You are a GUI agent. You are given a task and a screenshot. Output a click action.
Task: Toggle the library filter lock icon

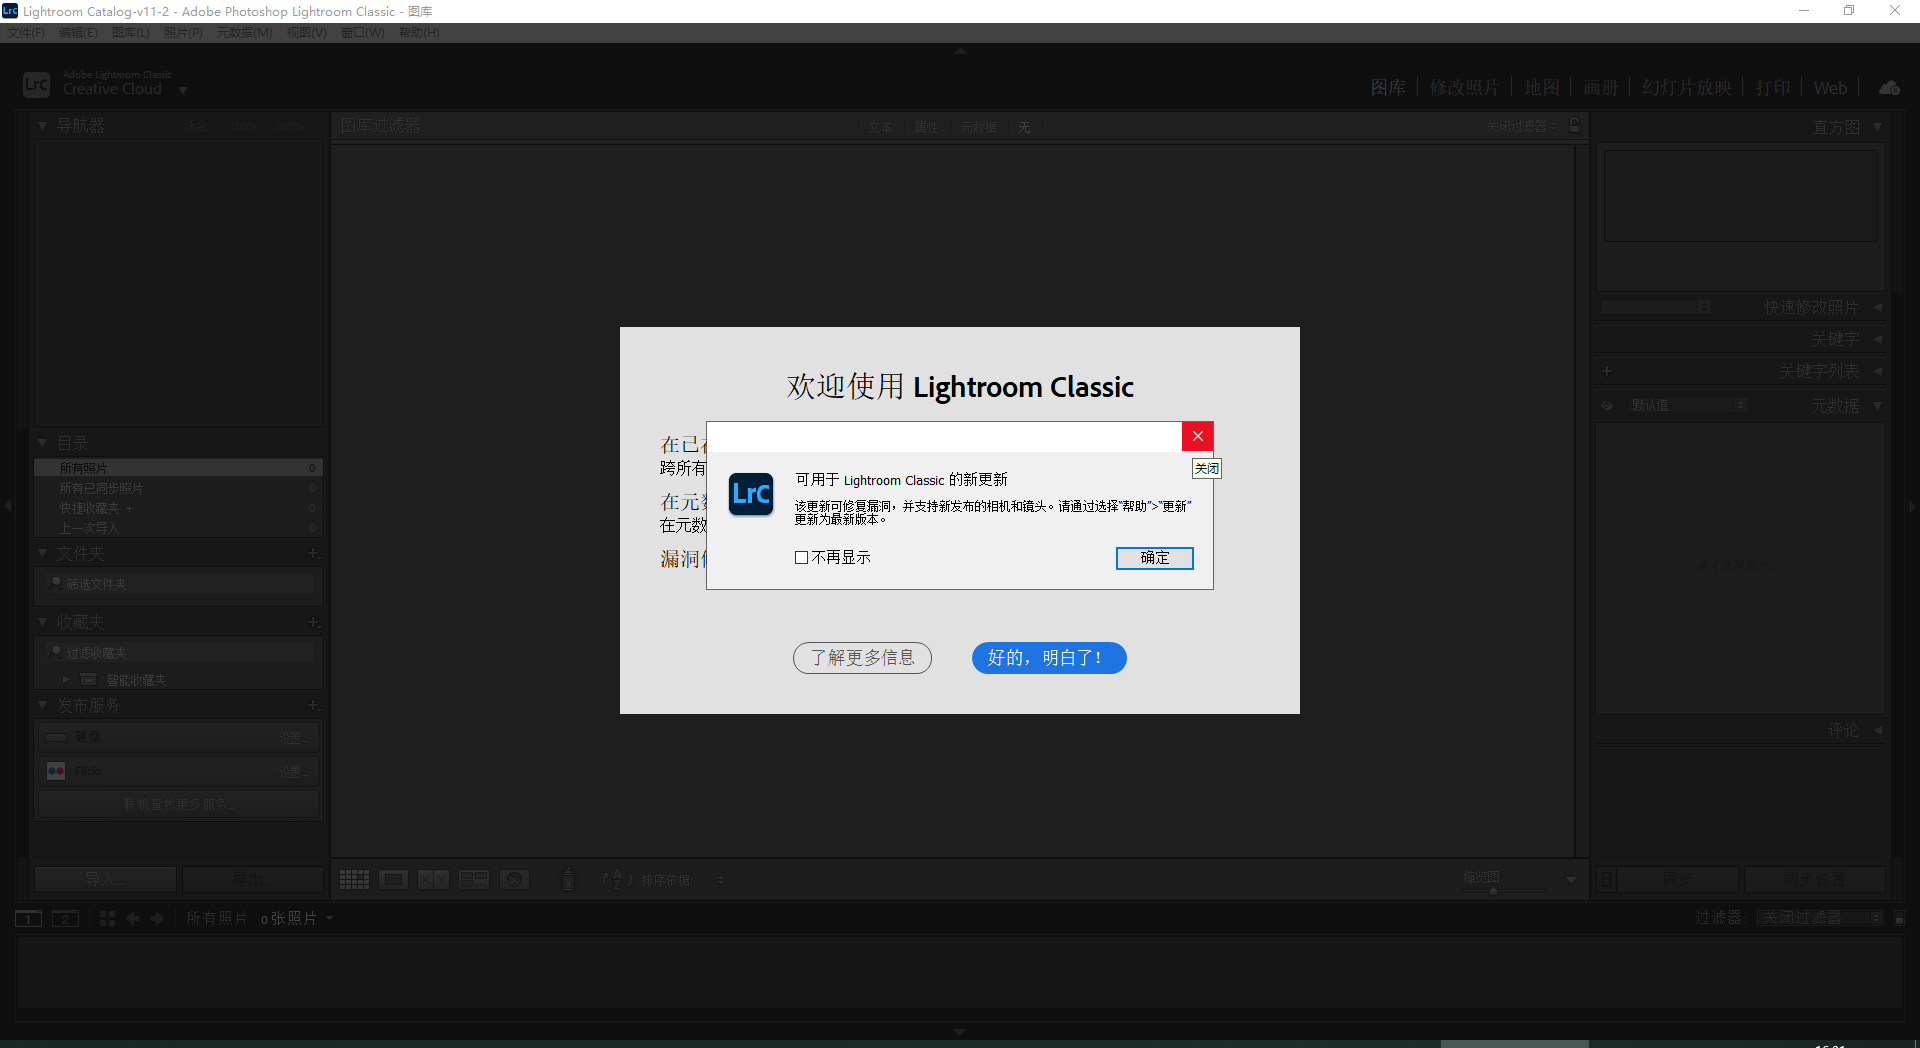pyautogui.click(x=1575, y=125)
